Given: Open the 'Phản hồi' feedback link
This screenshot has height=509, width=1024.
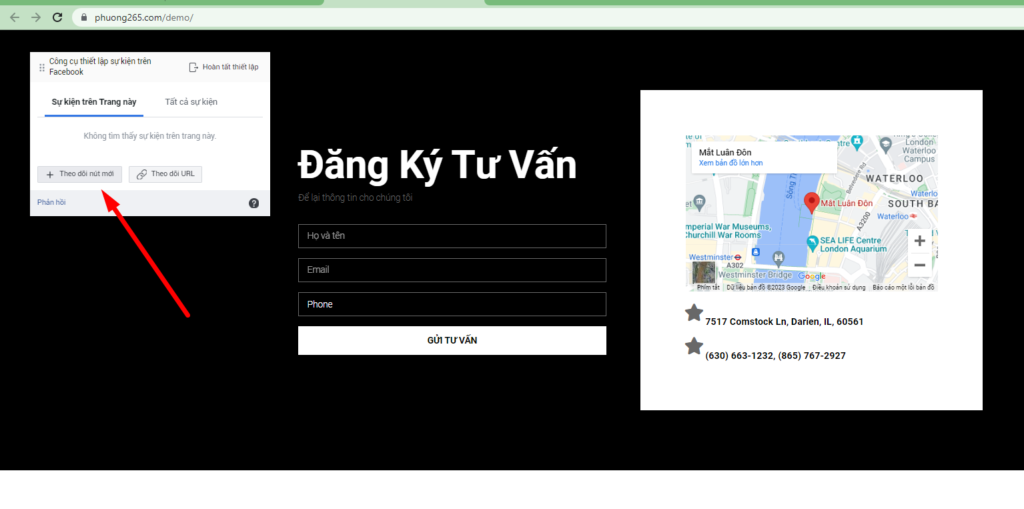Looking at the screenshot, I should click(x=51, y=202).
